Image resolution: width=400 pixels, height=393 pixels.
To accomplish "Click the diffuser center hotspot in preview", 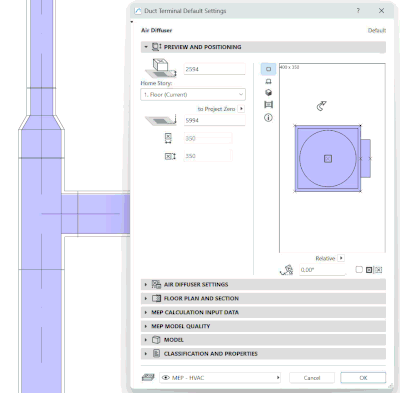I will (328, 159).
